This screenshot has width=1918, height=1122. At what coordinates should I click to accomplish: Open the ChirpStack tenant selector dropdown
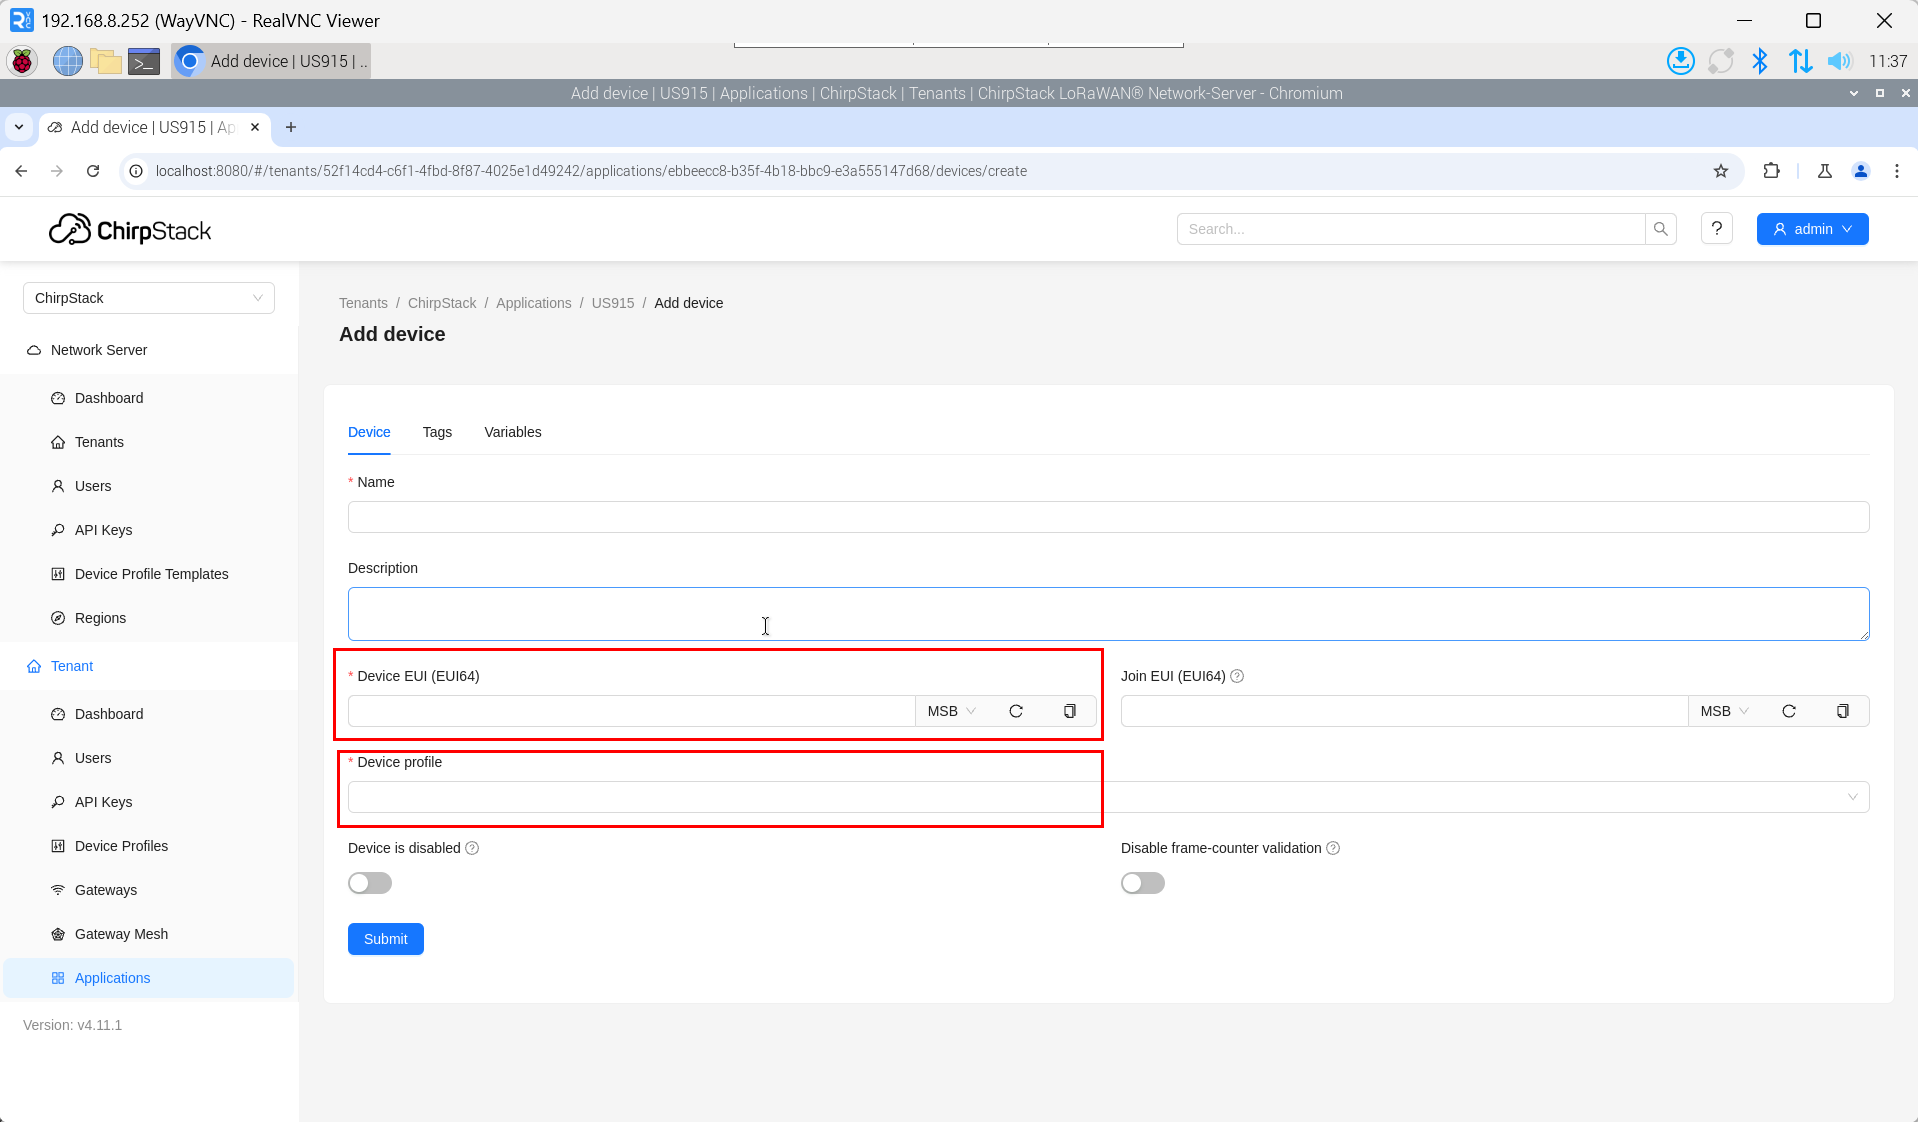click(149, 298)
